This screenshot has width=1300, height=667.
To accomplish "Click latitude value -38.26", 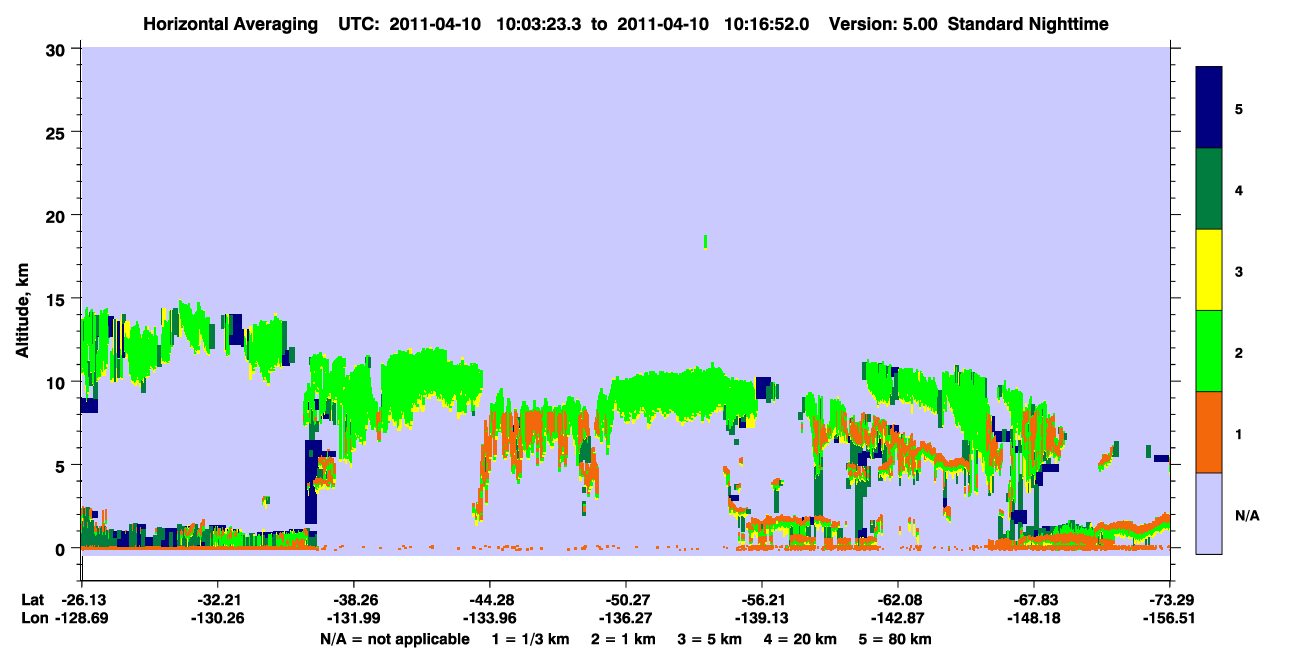I will [x=353, y=600].
